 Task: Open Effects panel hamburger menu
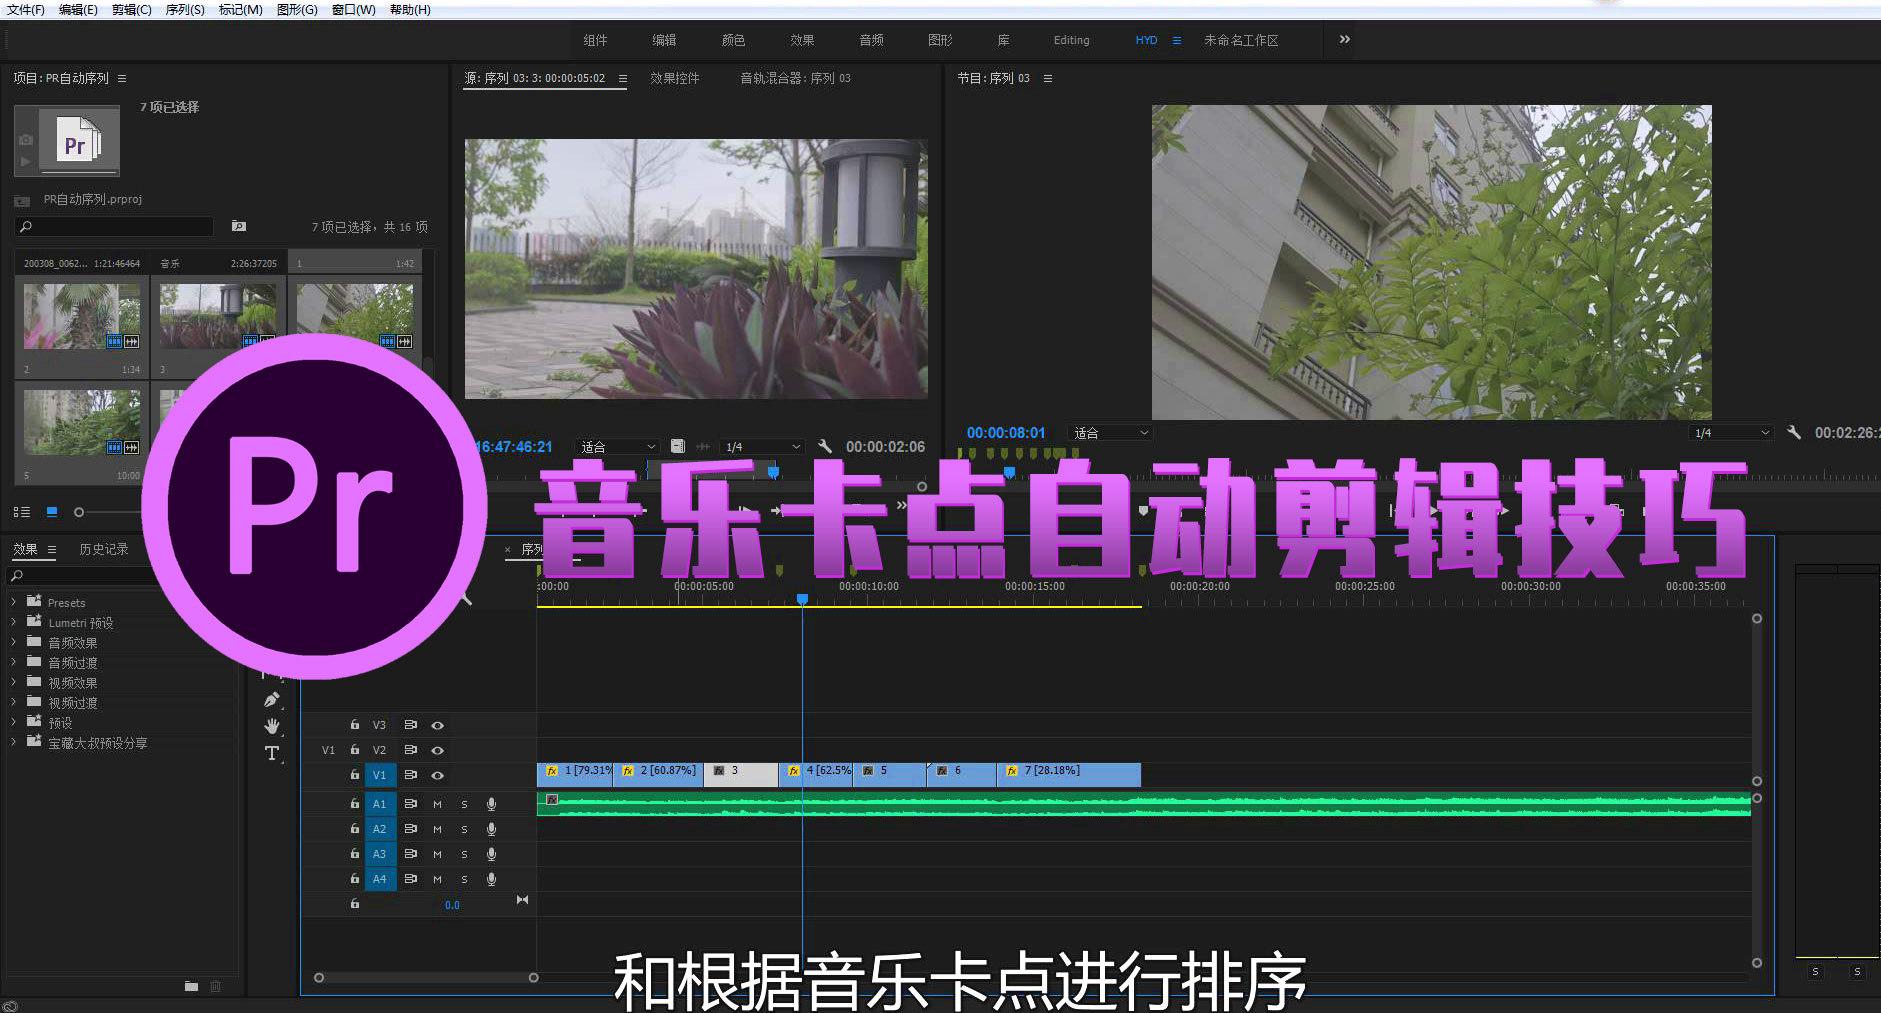click(x=52, y=549)
